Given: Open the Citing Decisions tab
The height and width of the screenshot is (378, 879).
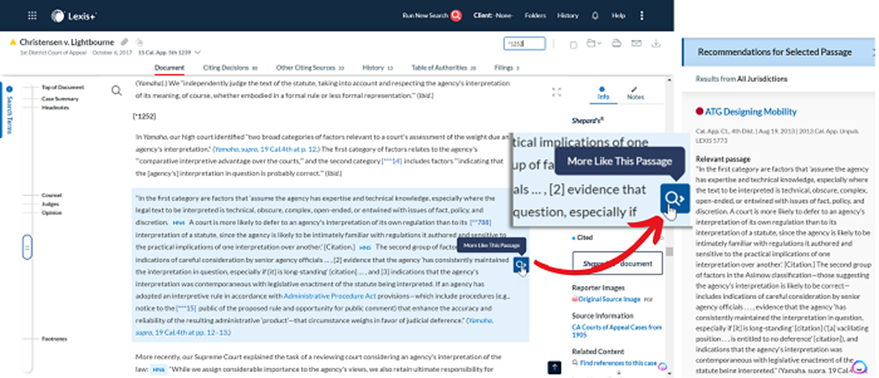Looking at the screenshot, I should [x=230, y=68].
